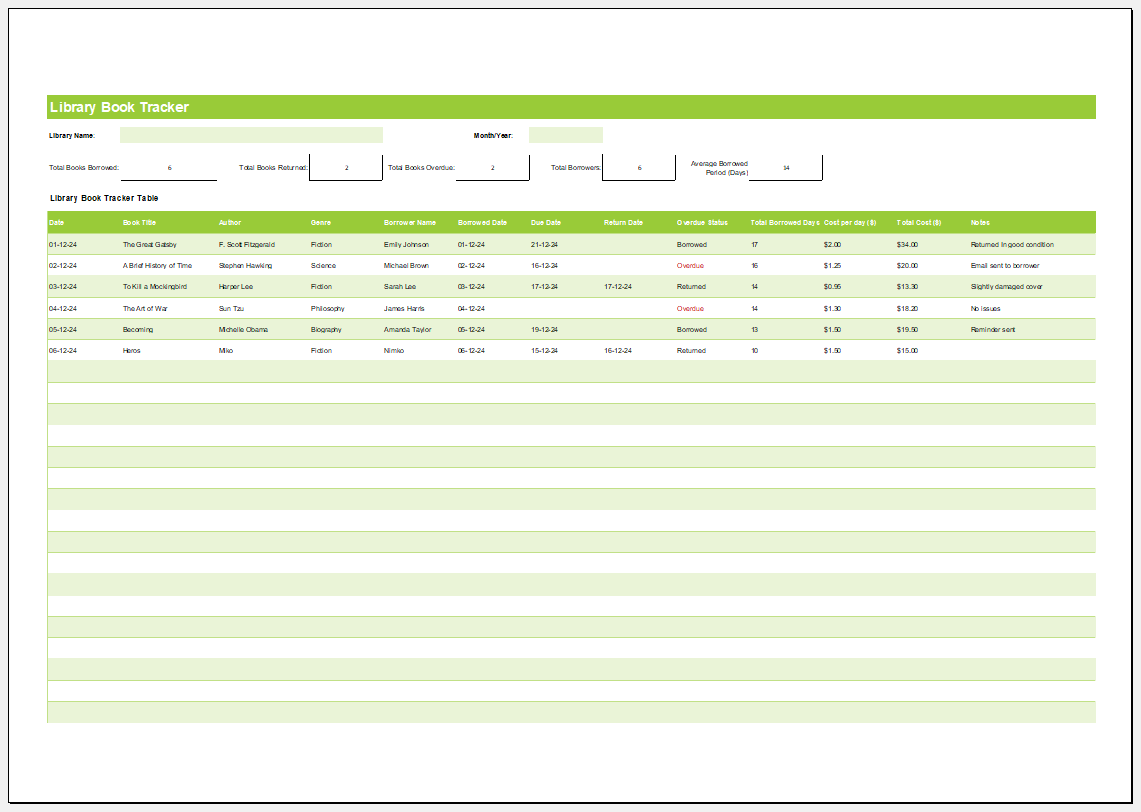This screenshot has width=1141, height=812.
Task: Click cost per day '$1.25' cell
Action: tap(832, 266)
